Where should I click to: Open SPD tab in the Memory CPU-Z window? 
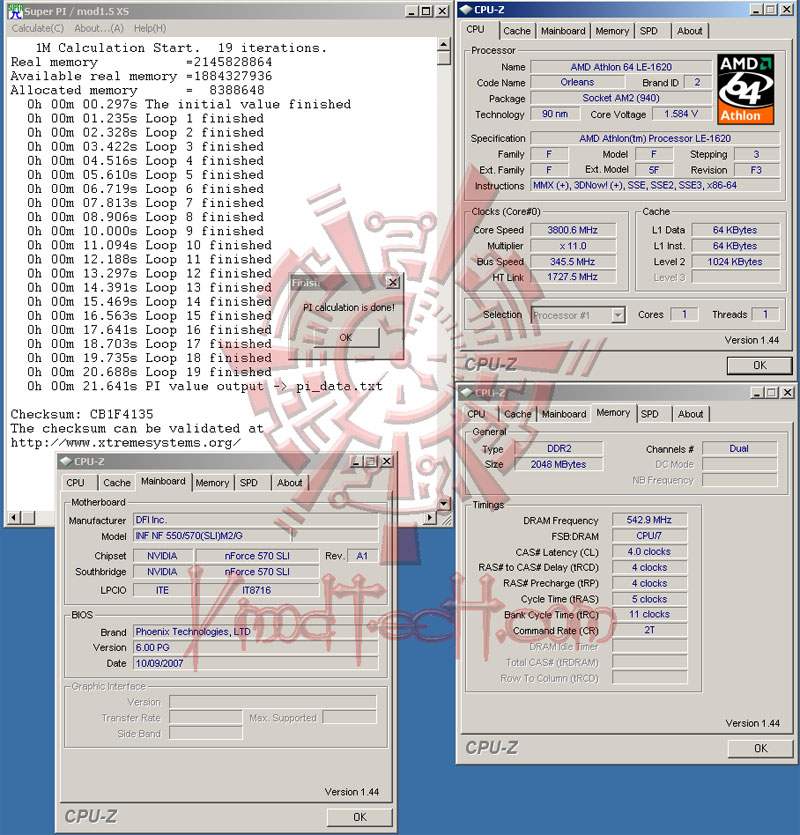point(649,414)
